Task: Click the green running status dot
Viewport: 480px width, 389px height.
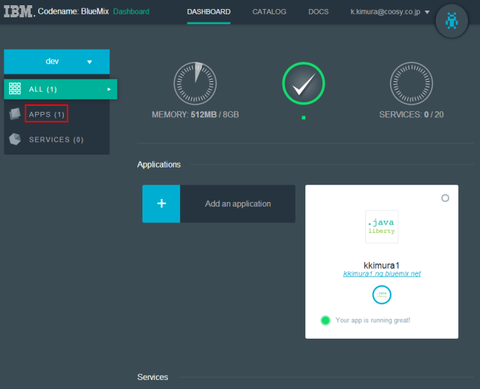Action: pos(325,320)
